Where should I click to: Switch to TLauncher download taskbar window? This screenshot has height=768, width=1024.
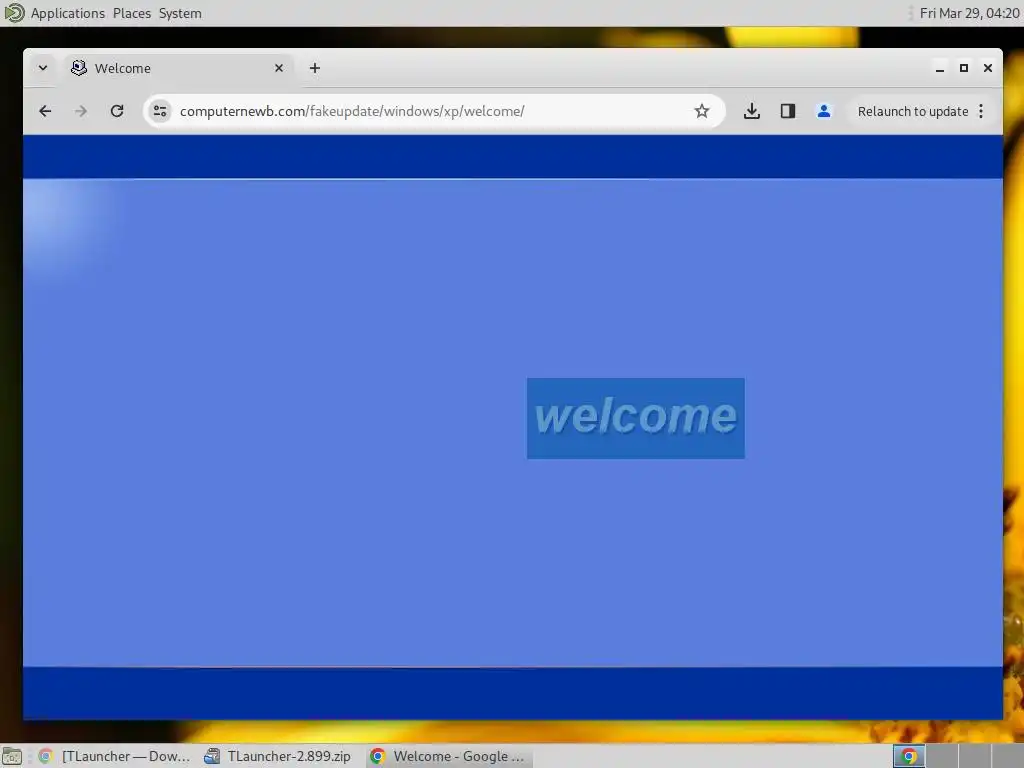pos(114,756)
